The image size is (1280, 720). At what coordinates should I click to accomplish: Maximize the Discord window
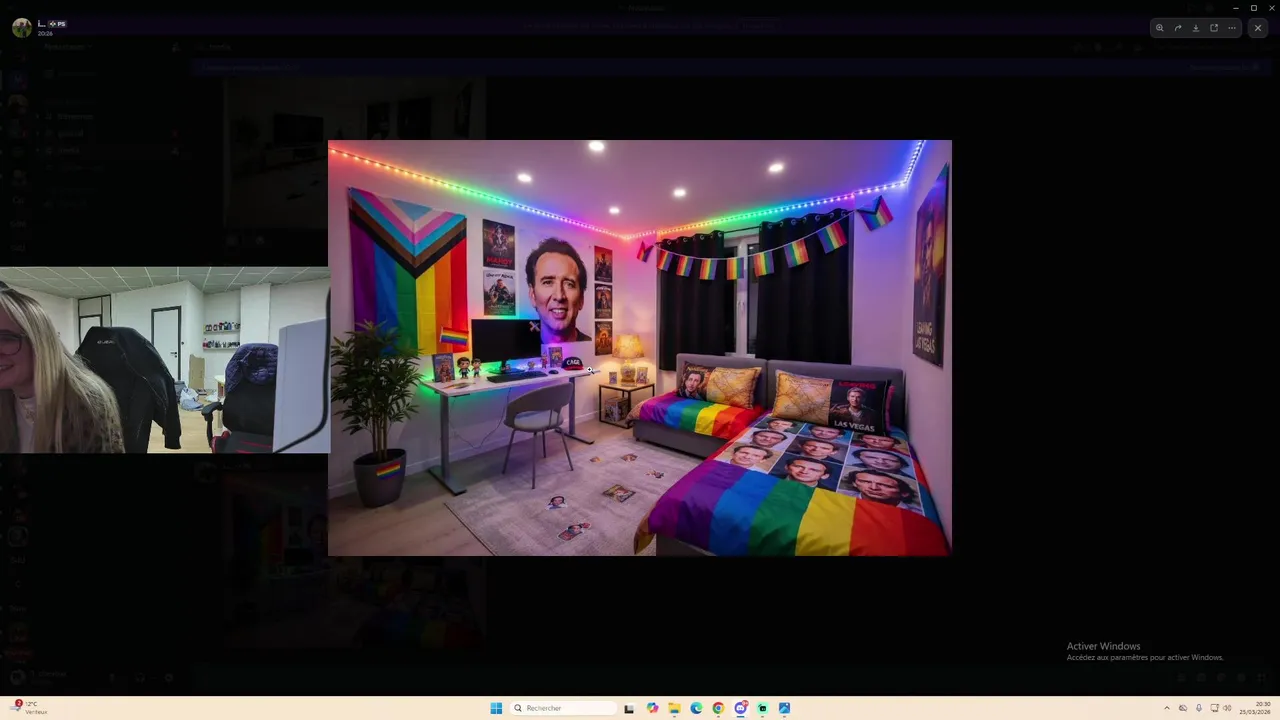tap(1254, 8)
